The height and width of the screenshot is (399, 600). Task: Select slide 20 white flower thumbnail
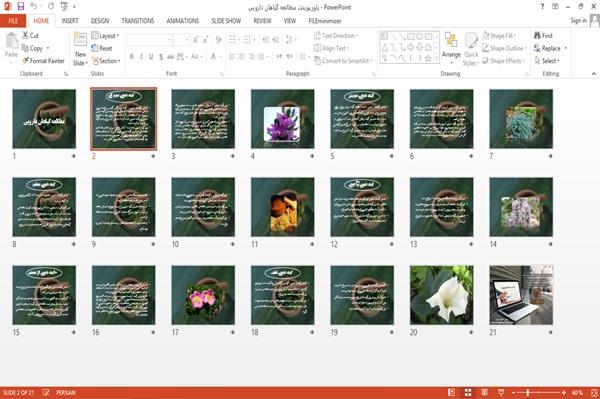pos(442,295)
